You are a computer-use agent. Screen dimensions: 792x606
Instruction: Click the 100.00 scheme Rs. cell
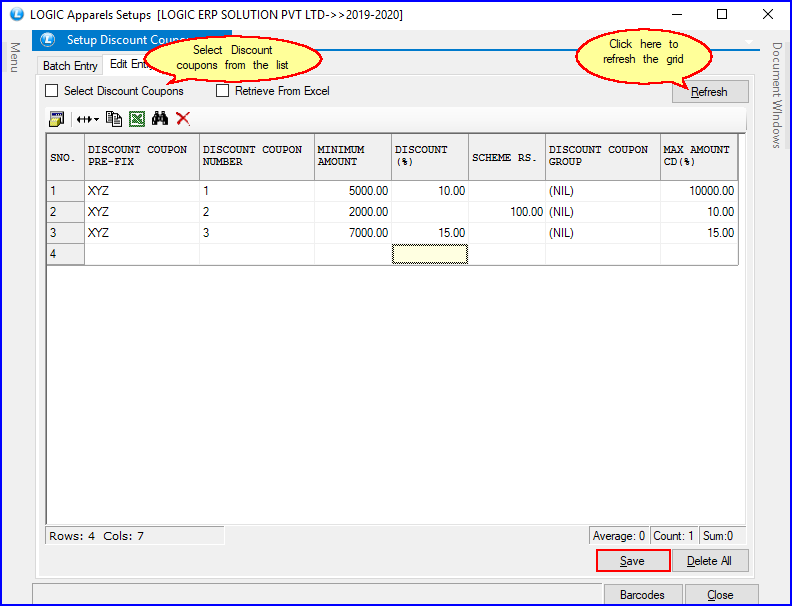pos(507,212)
